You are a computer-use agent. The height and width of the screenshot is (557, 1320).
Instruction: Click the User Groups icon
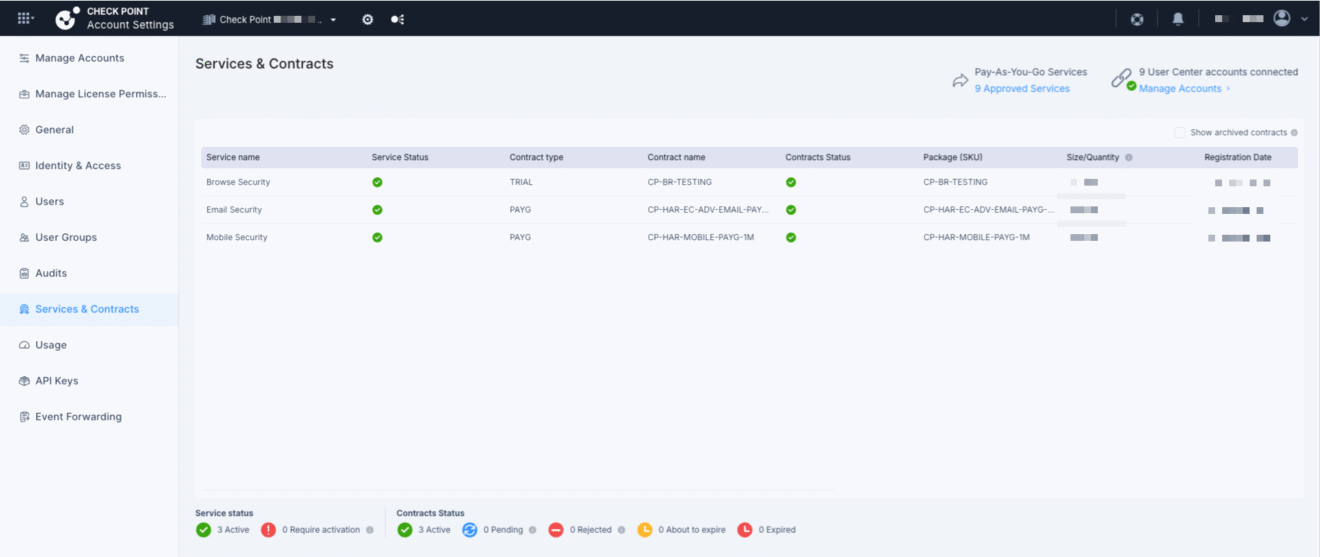(24, 237)
